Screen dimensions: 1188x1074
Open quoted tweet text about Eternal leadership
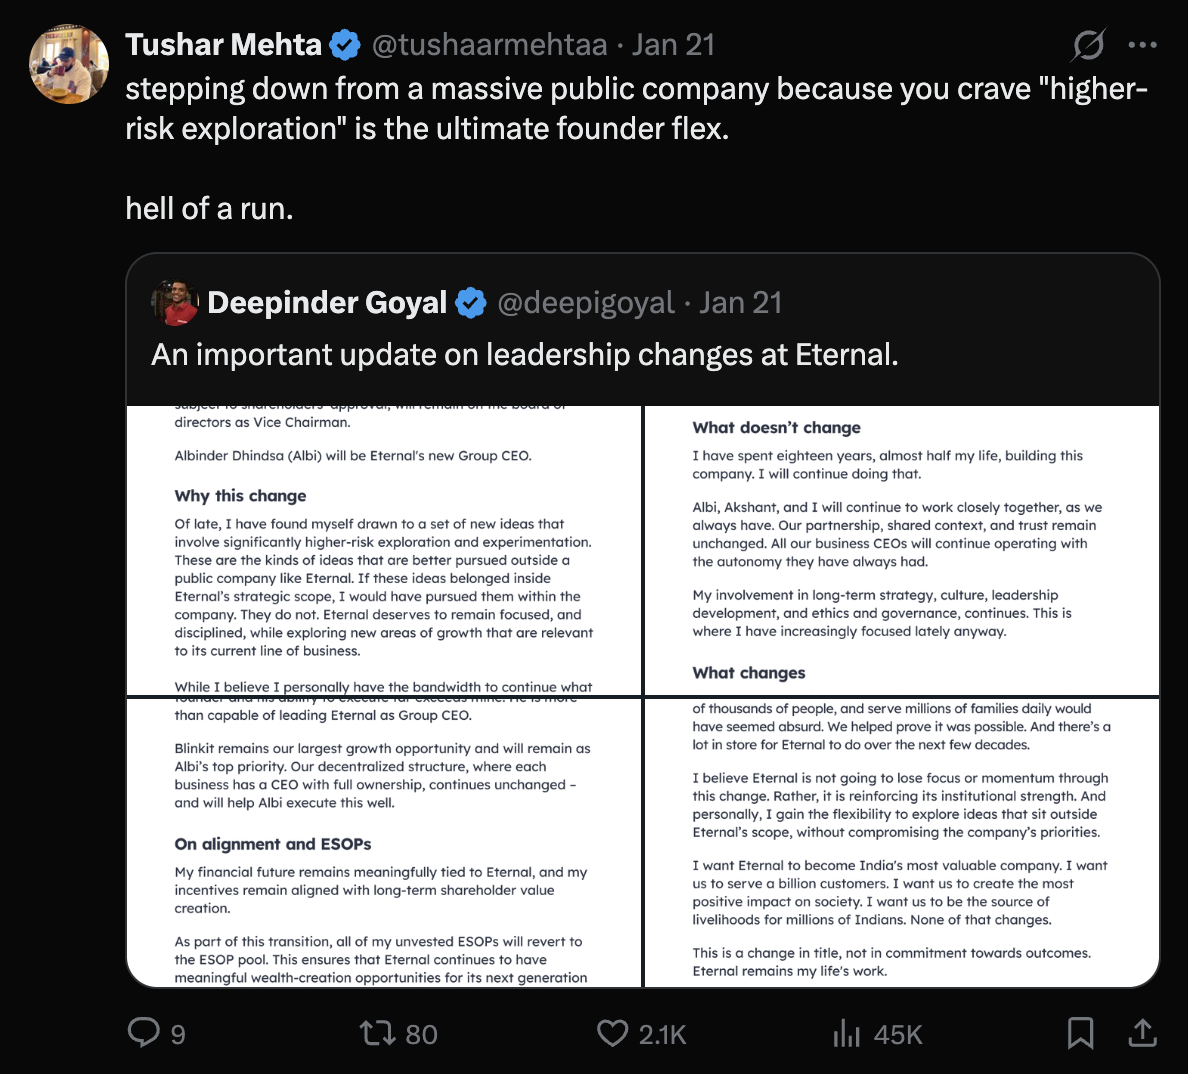point(524,354)
